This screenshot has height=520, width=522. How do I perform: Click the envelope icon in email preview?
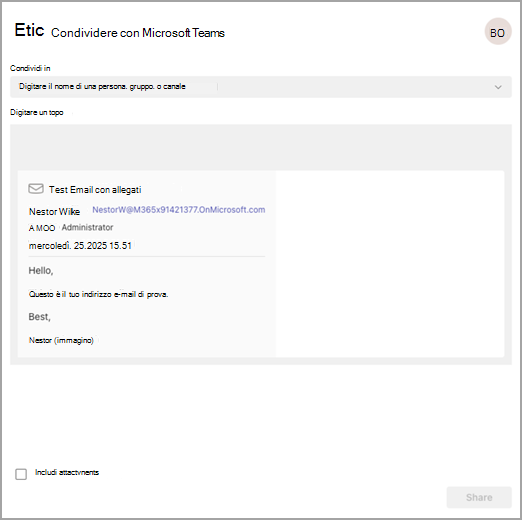point(36,189)
